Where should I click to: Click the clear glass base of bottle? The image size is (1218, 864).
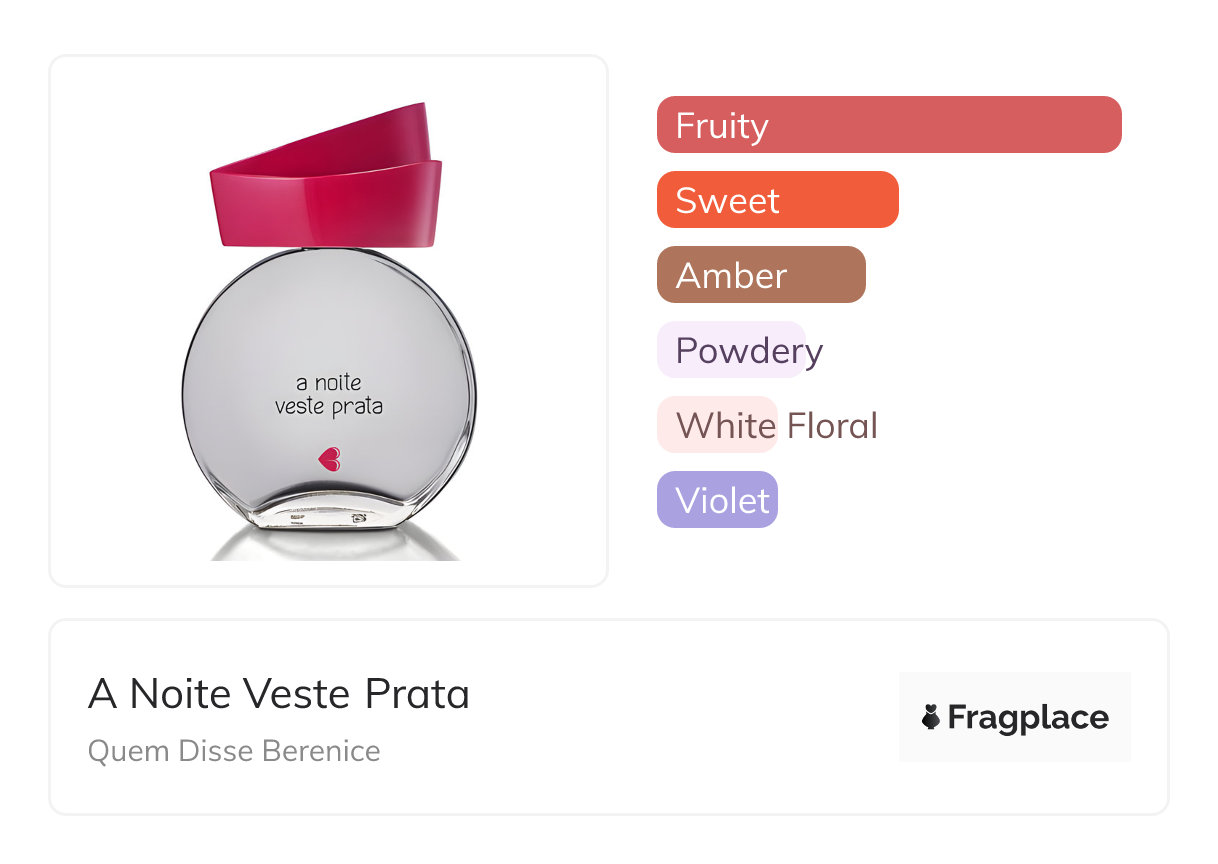(329, 510)
